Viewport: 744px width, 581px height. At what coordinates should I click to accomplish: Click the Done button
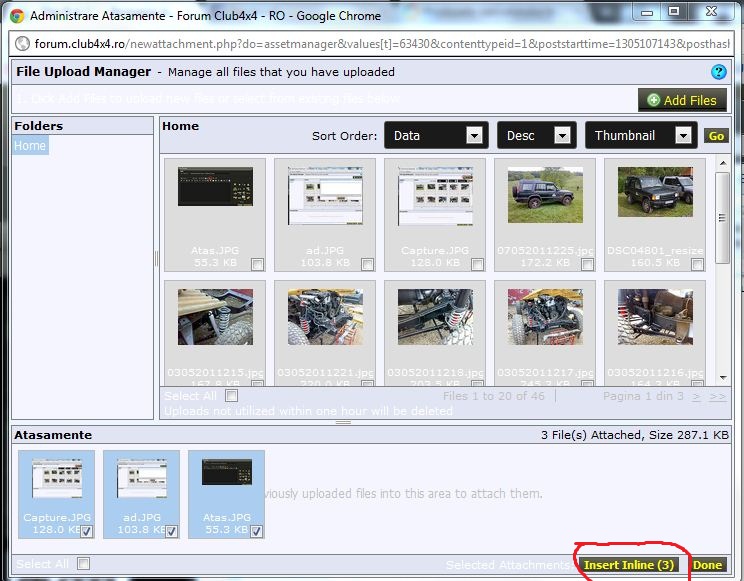coord(707,564)
